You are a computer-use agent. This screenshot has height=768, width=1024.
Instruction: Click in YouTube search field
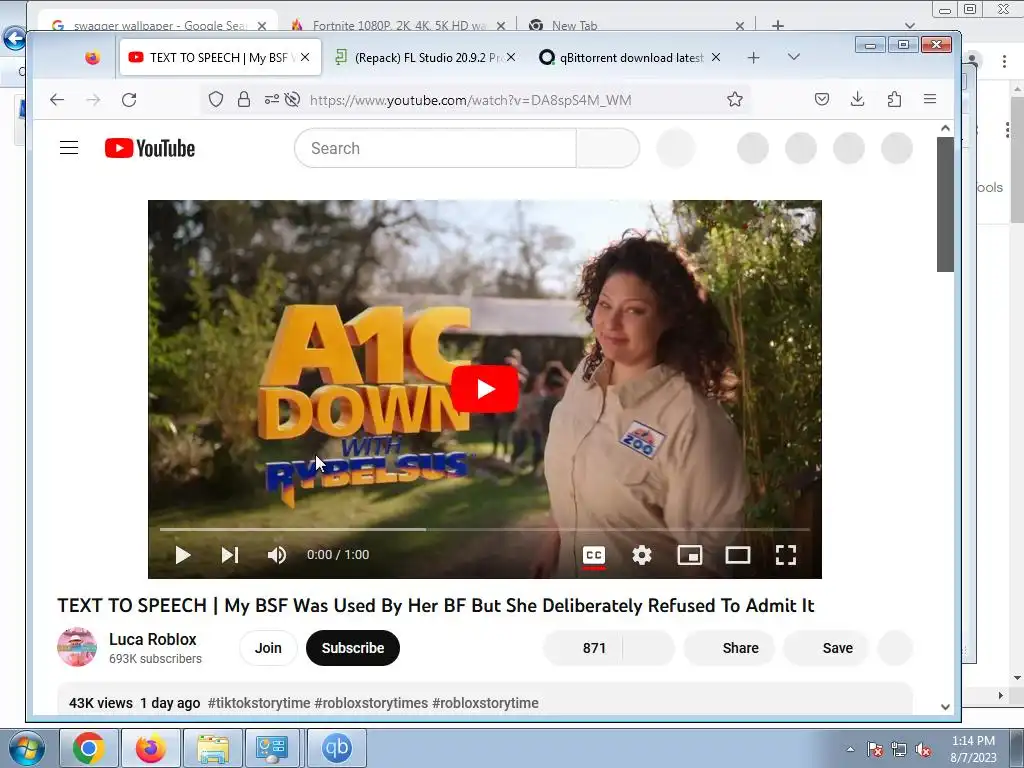(436, 148)
